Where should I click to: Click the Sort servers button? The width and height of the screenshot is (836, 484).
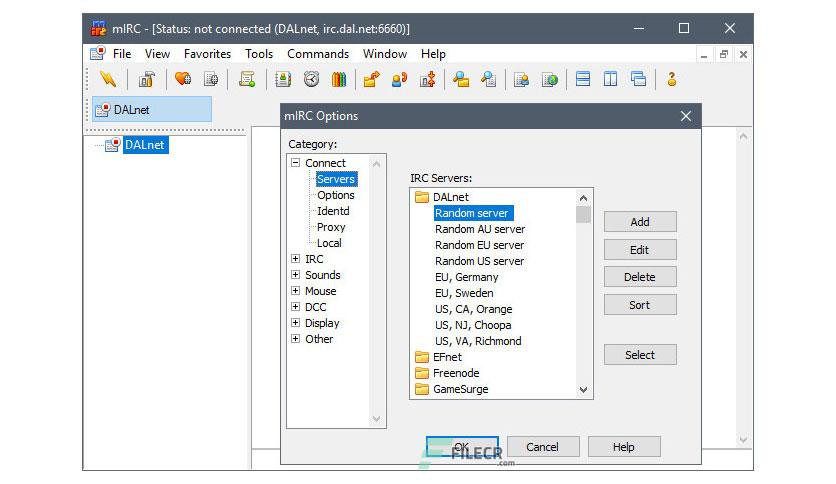[640, 305]
